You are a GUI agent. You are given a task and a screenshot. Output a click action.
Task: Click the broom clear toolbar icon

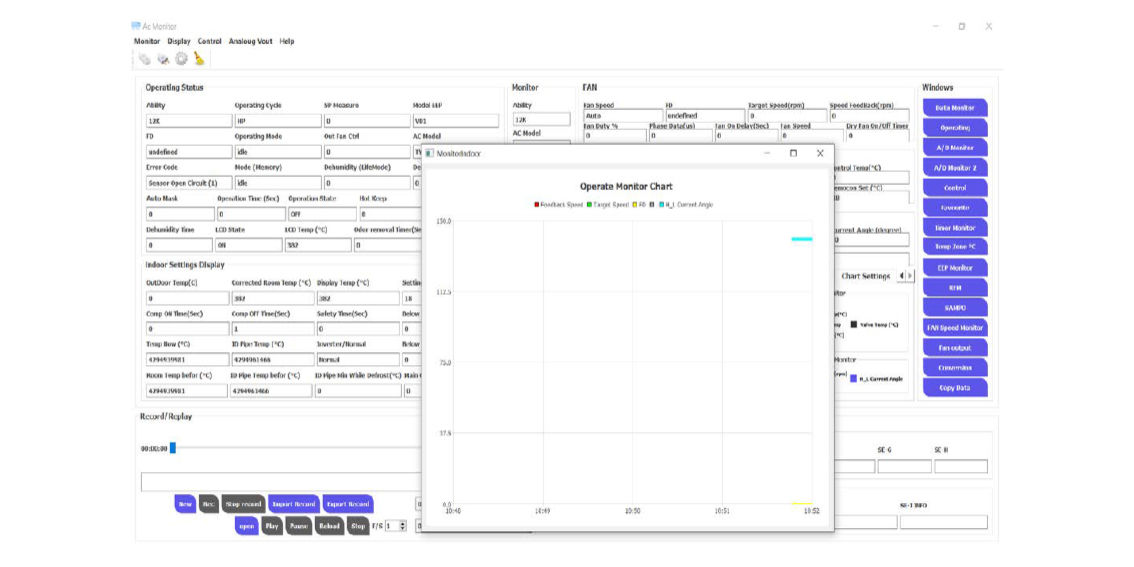coord(199,59)
